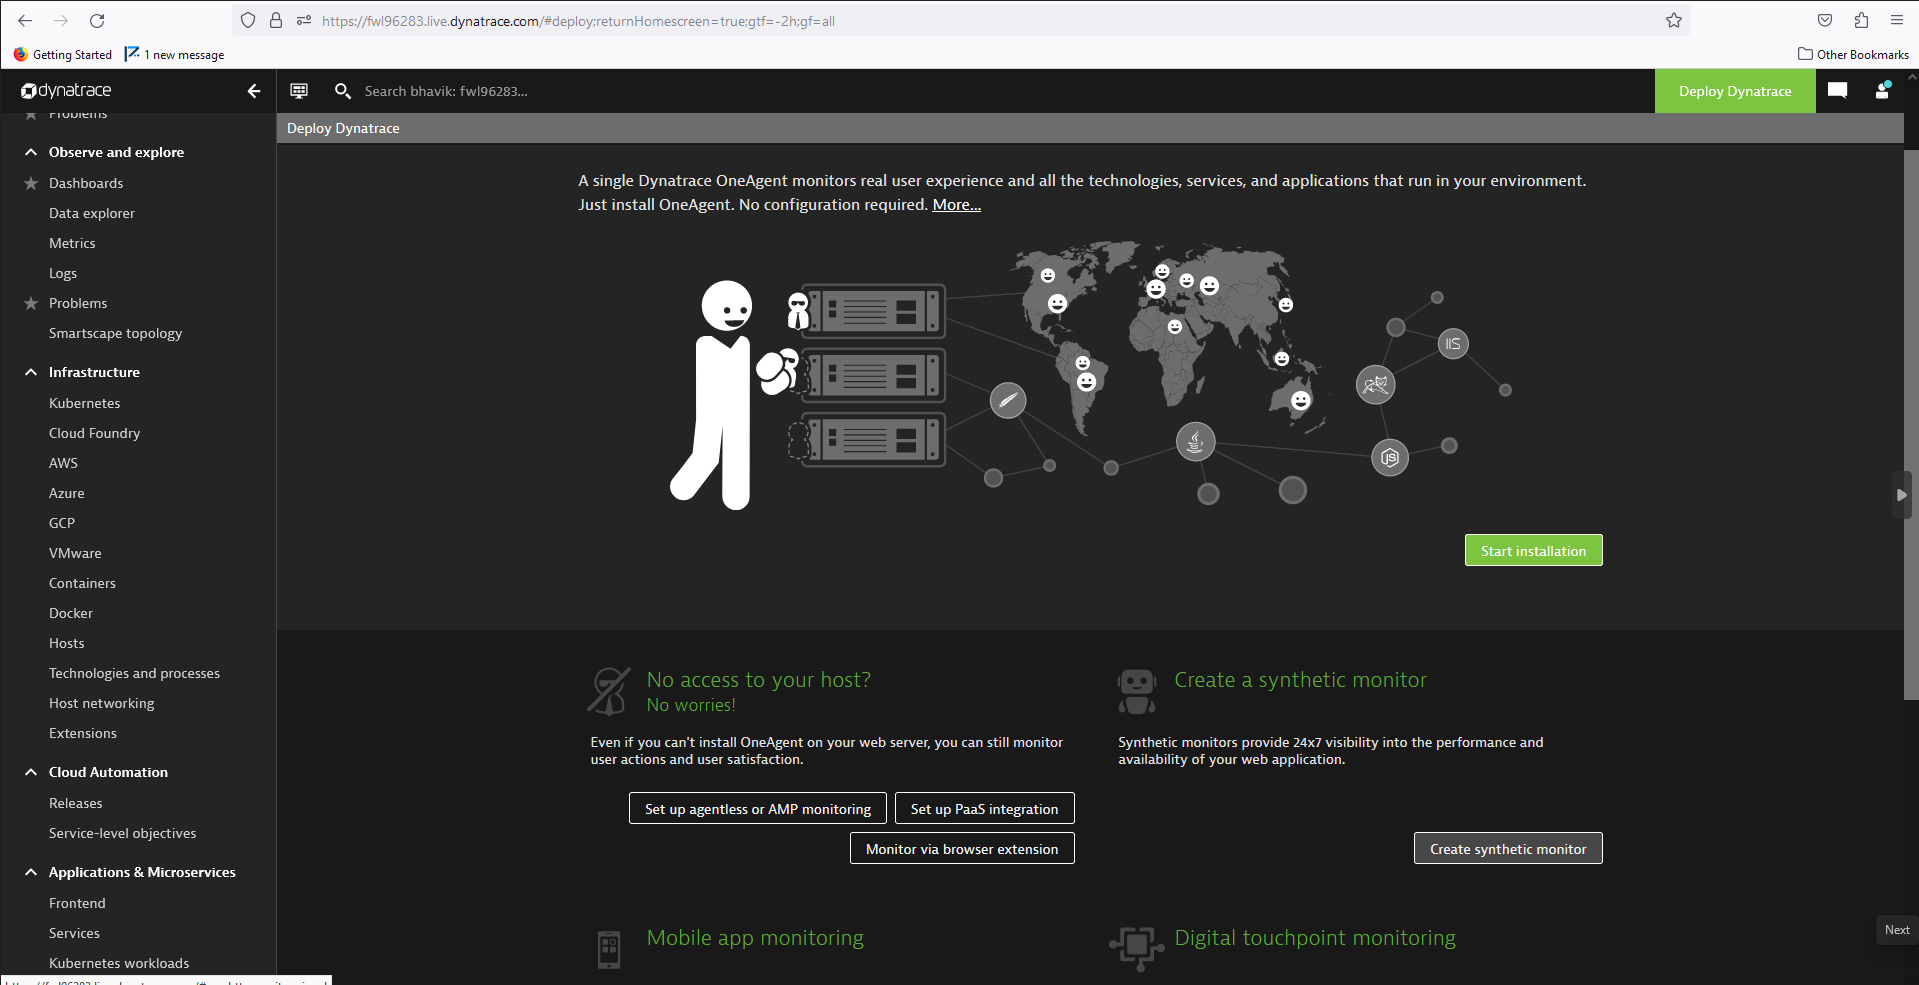The width and height of the screenshot is (1919, 985).
Task: Click the Next button at bottom right
Action: (1897, 930)
